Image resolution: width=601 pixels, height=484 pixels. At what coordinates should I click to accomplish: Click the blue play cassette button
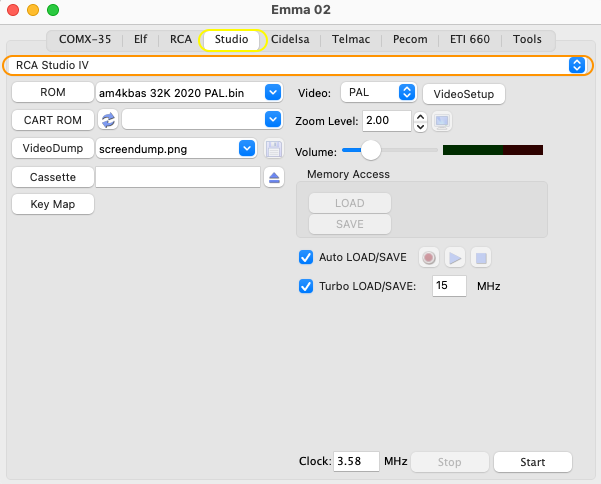coord(455,258)
